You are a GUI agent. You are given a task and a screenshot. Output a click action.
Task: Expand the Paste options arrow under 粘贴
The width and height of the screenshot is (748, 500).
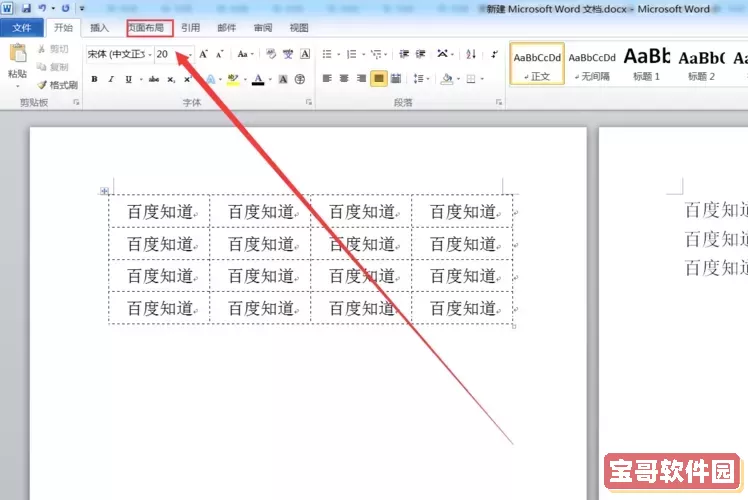[18, 87]
